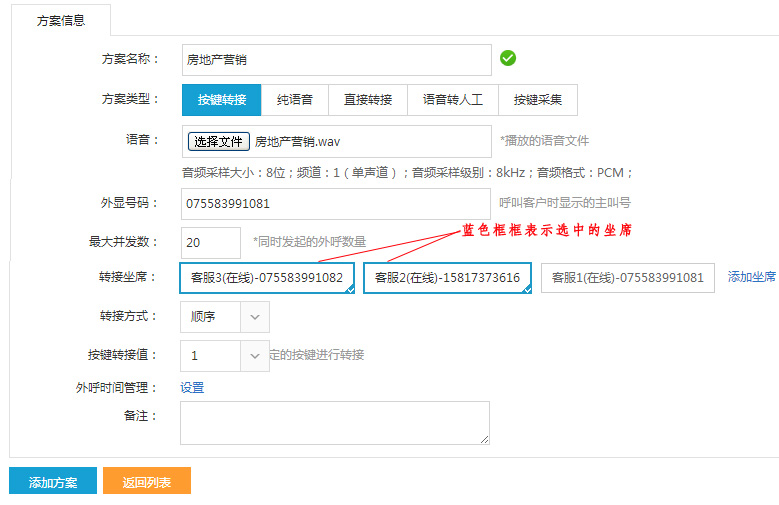Deselect agent 客服3(在线)-075583991082
Viewport: 779px width, 505px height.
click(x=267, y=278)
